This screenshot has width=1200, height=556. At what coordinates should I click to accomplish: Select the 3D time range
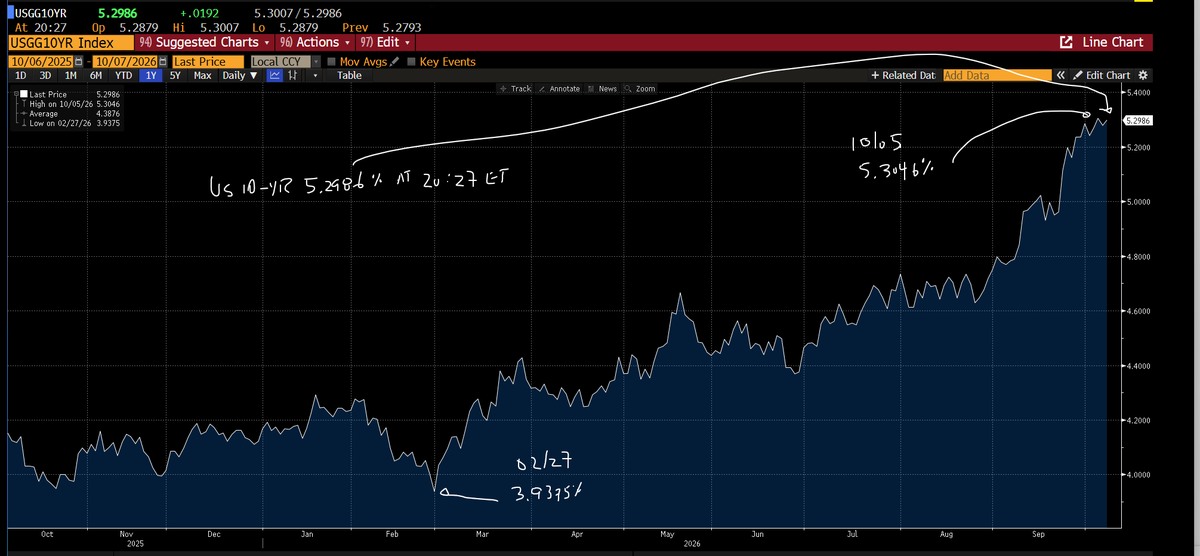45,75
